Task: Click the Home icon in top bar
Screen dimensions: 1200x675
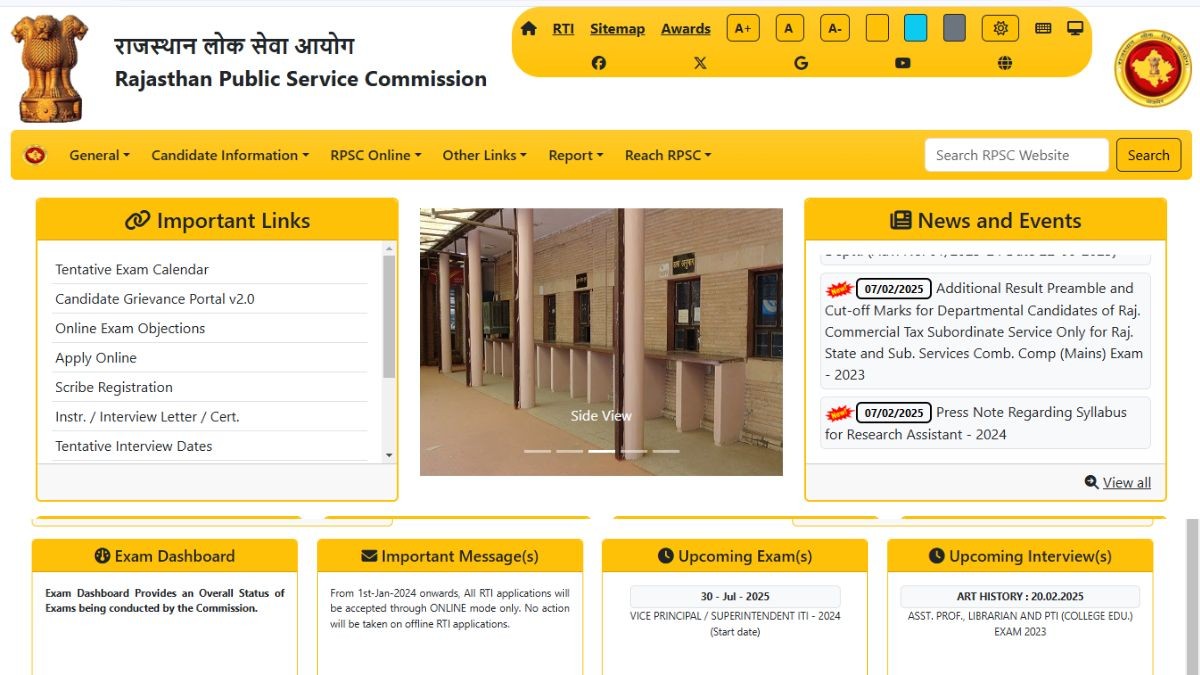Action: point(529,28)
